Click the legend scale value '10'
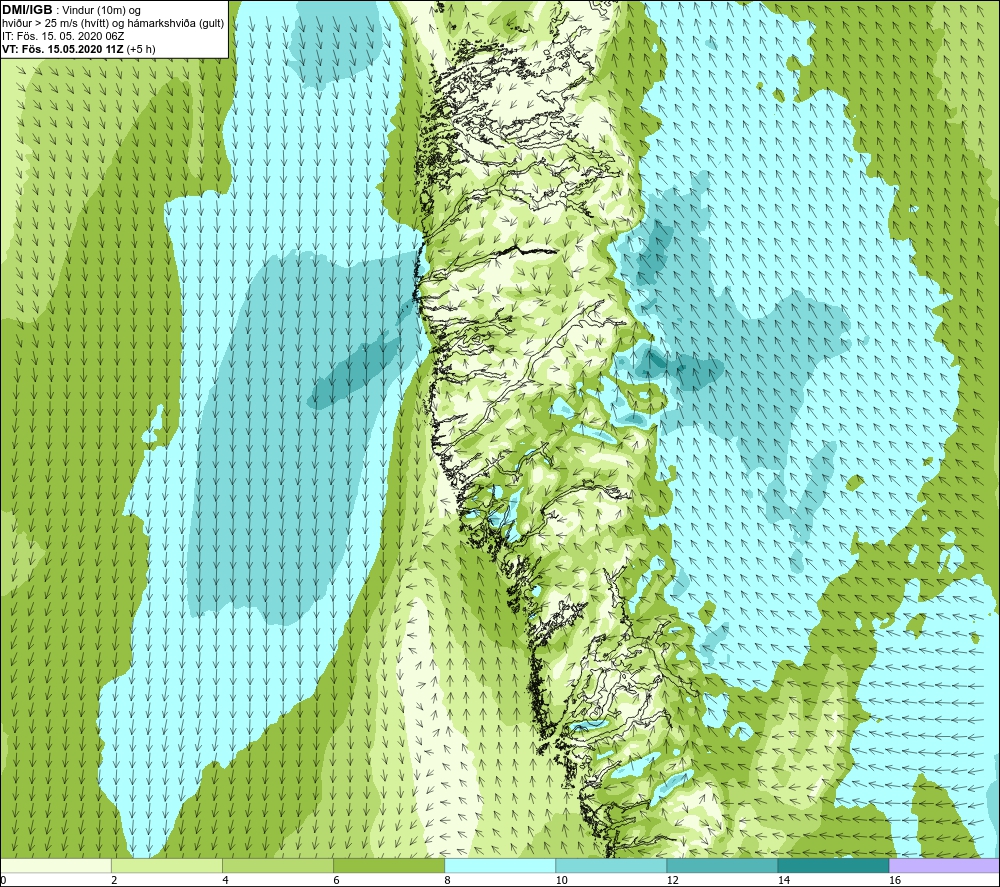 pos(561,881)
